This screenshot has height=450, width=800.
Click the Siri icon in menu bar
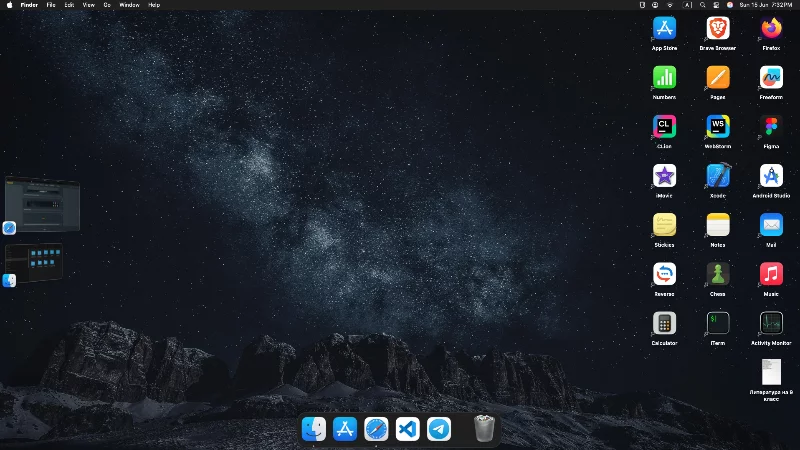[x=730, y=5]
